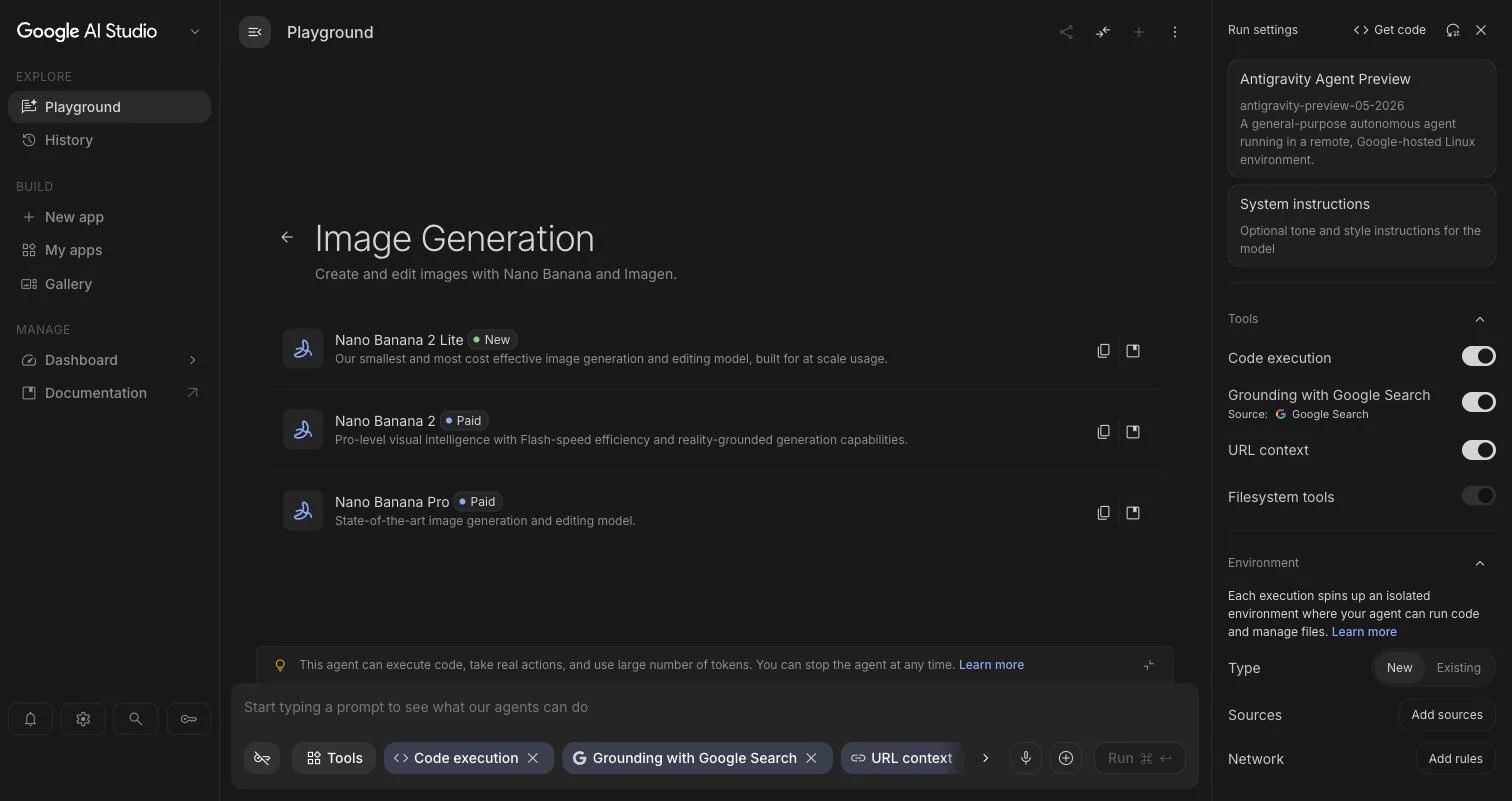
Task: Copy the Nano Banana 2 Lite model ID
Action: coord(1103,351)
